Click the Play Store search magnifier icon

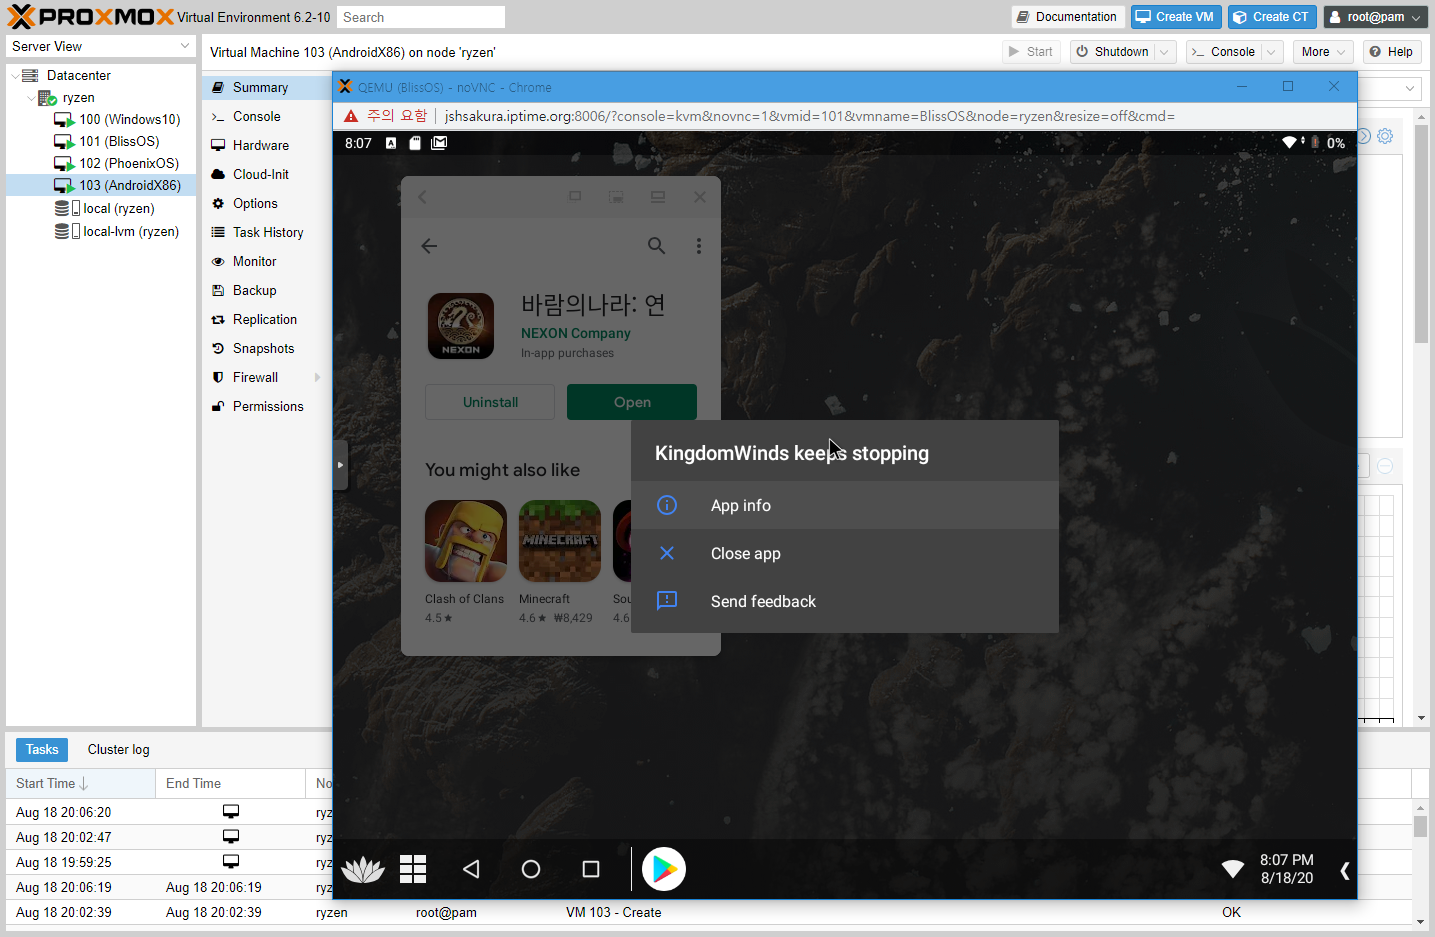(x=656, y=246)
